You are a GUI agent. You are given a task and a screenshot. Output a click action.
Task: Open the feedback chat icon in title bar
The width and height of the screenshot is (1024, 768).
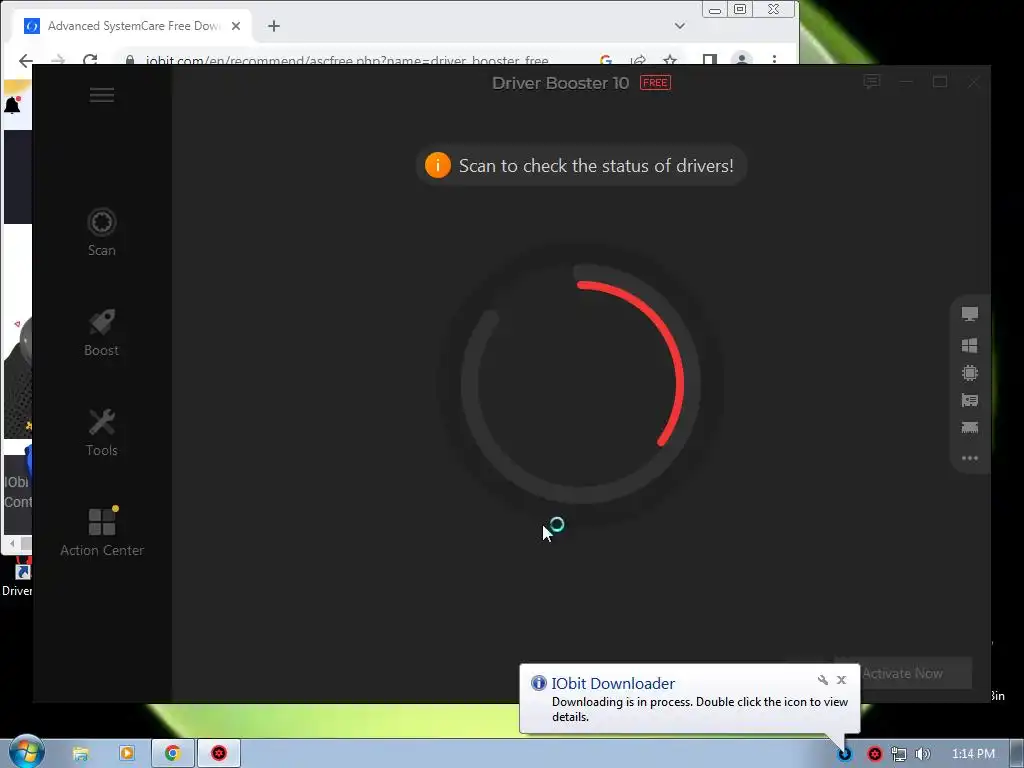[871, 82]
